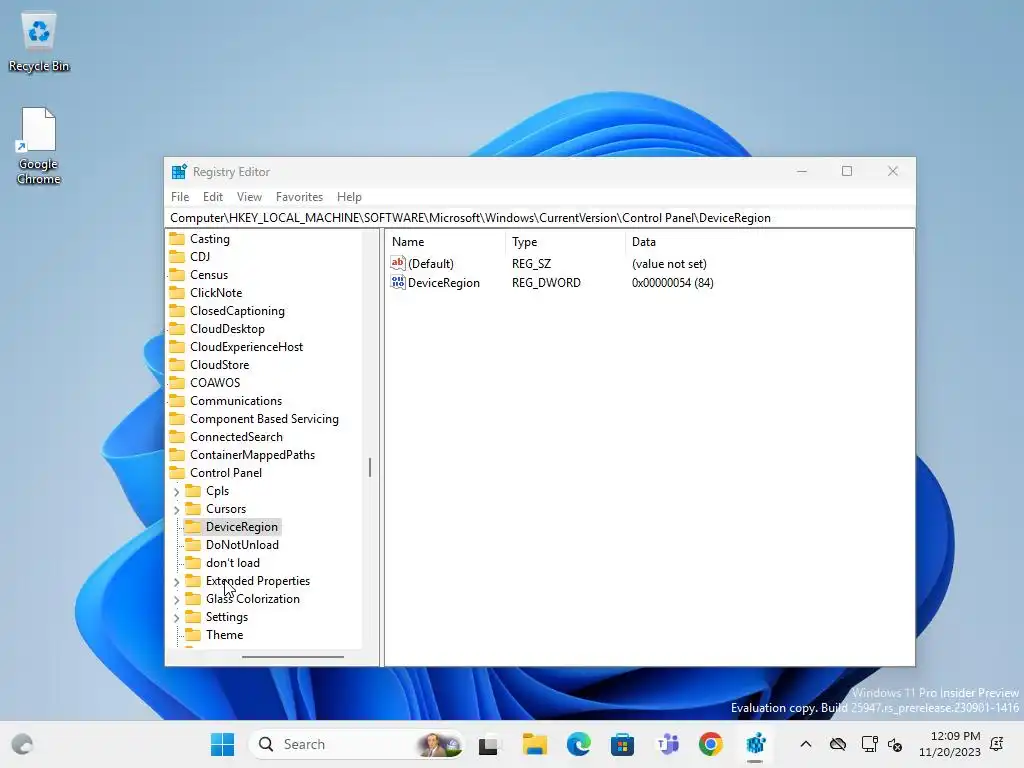Select the CloudExperienceHost key

tap(246, 346)
